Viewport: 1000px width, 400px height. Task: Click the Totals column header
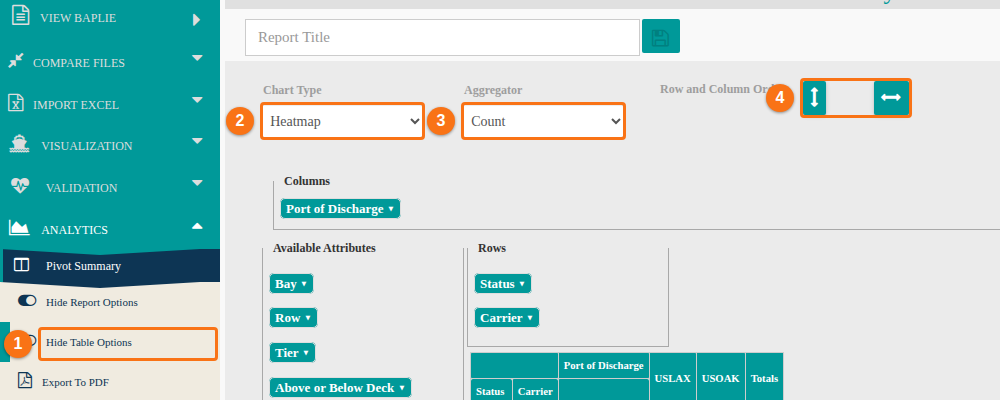(x=764, y=378)
